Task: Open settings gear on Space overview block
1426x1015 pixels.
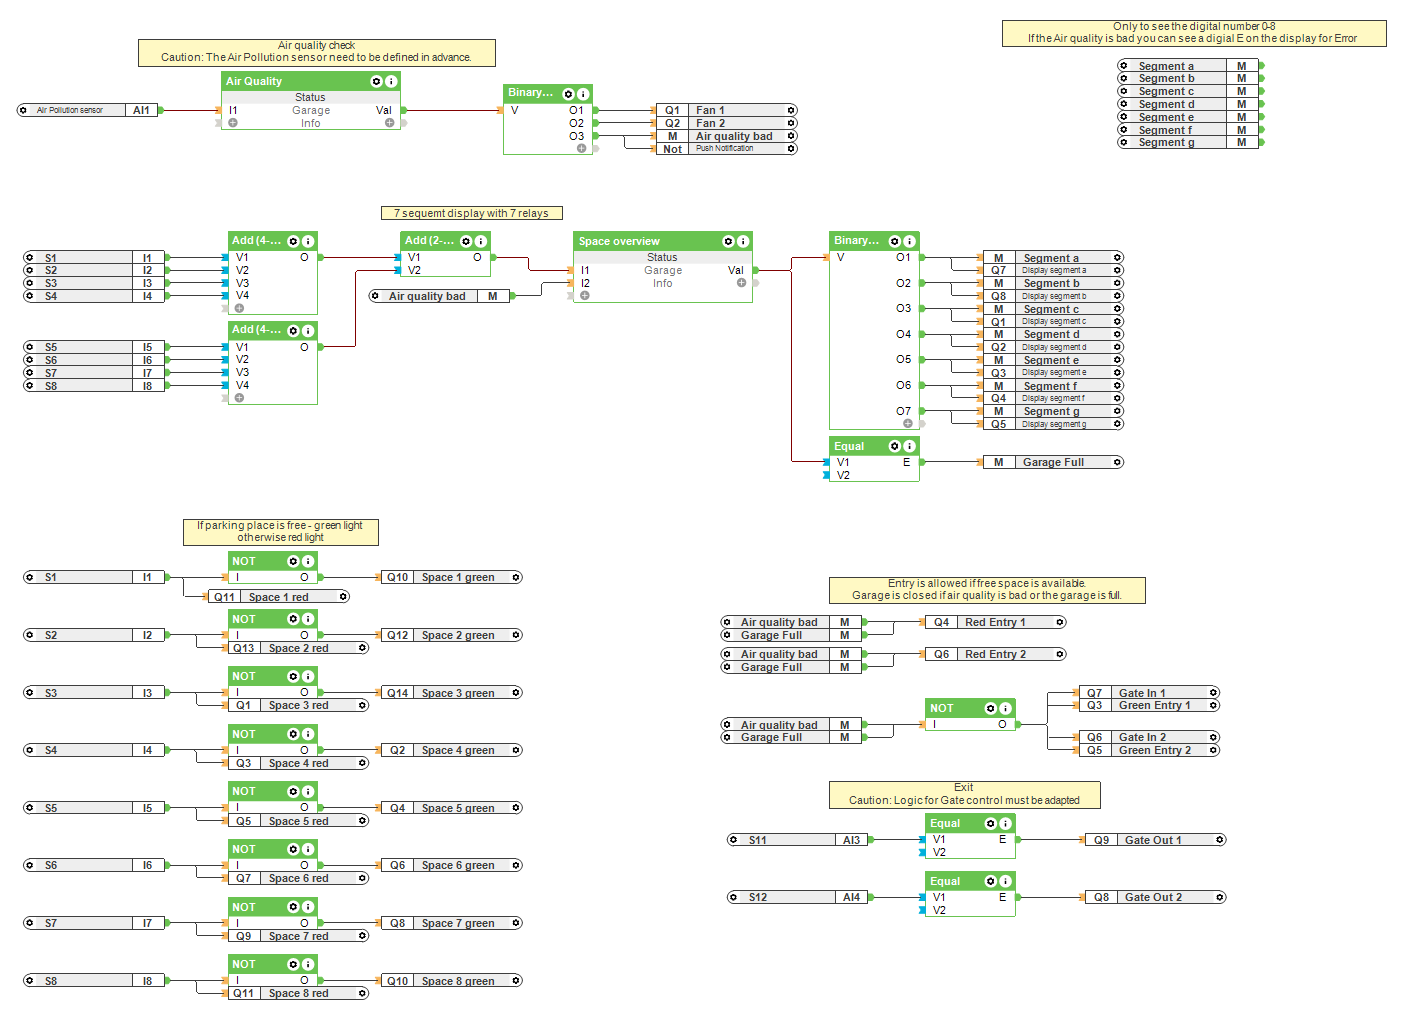Action: click(x=728, y=242)
